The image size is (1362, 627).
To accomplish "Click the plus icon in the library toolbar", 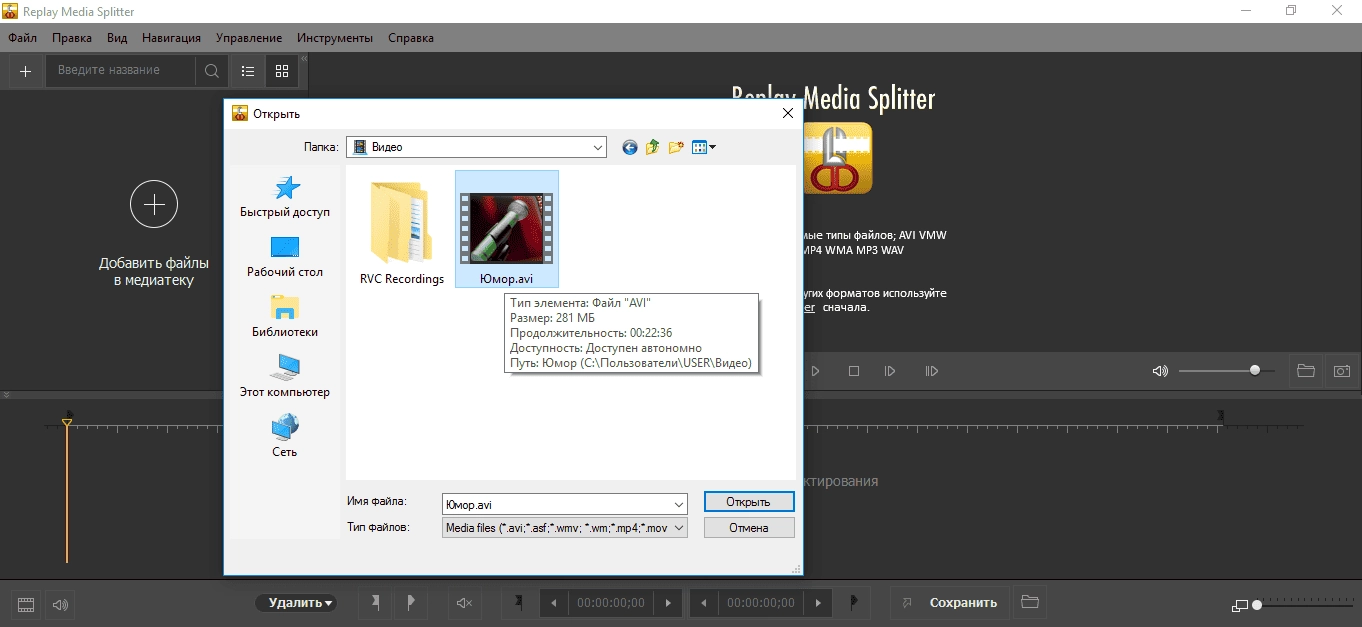I will click(x=26, y=71).
